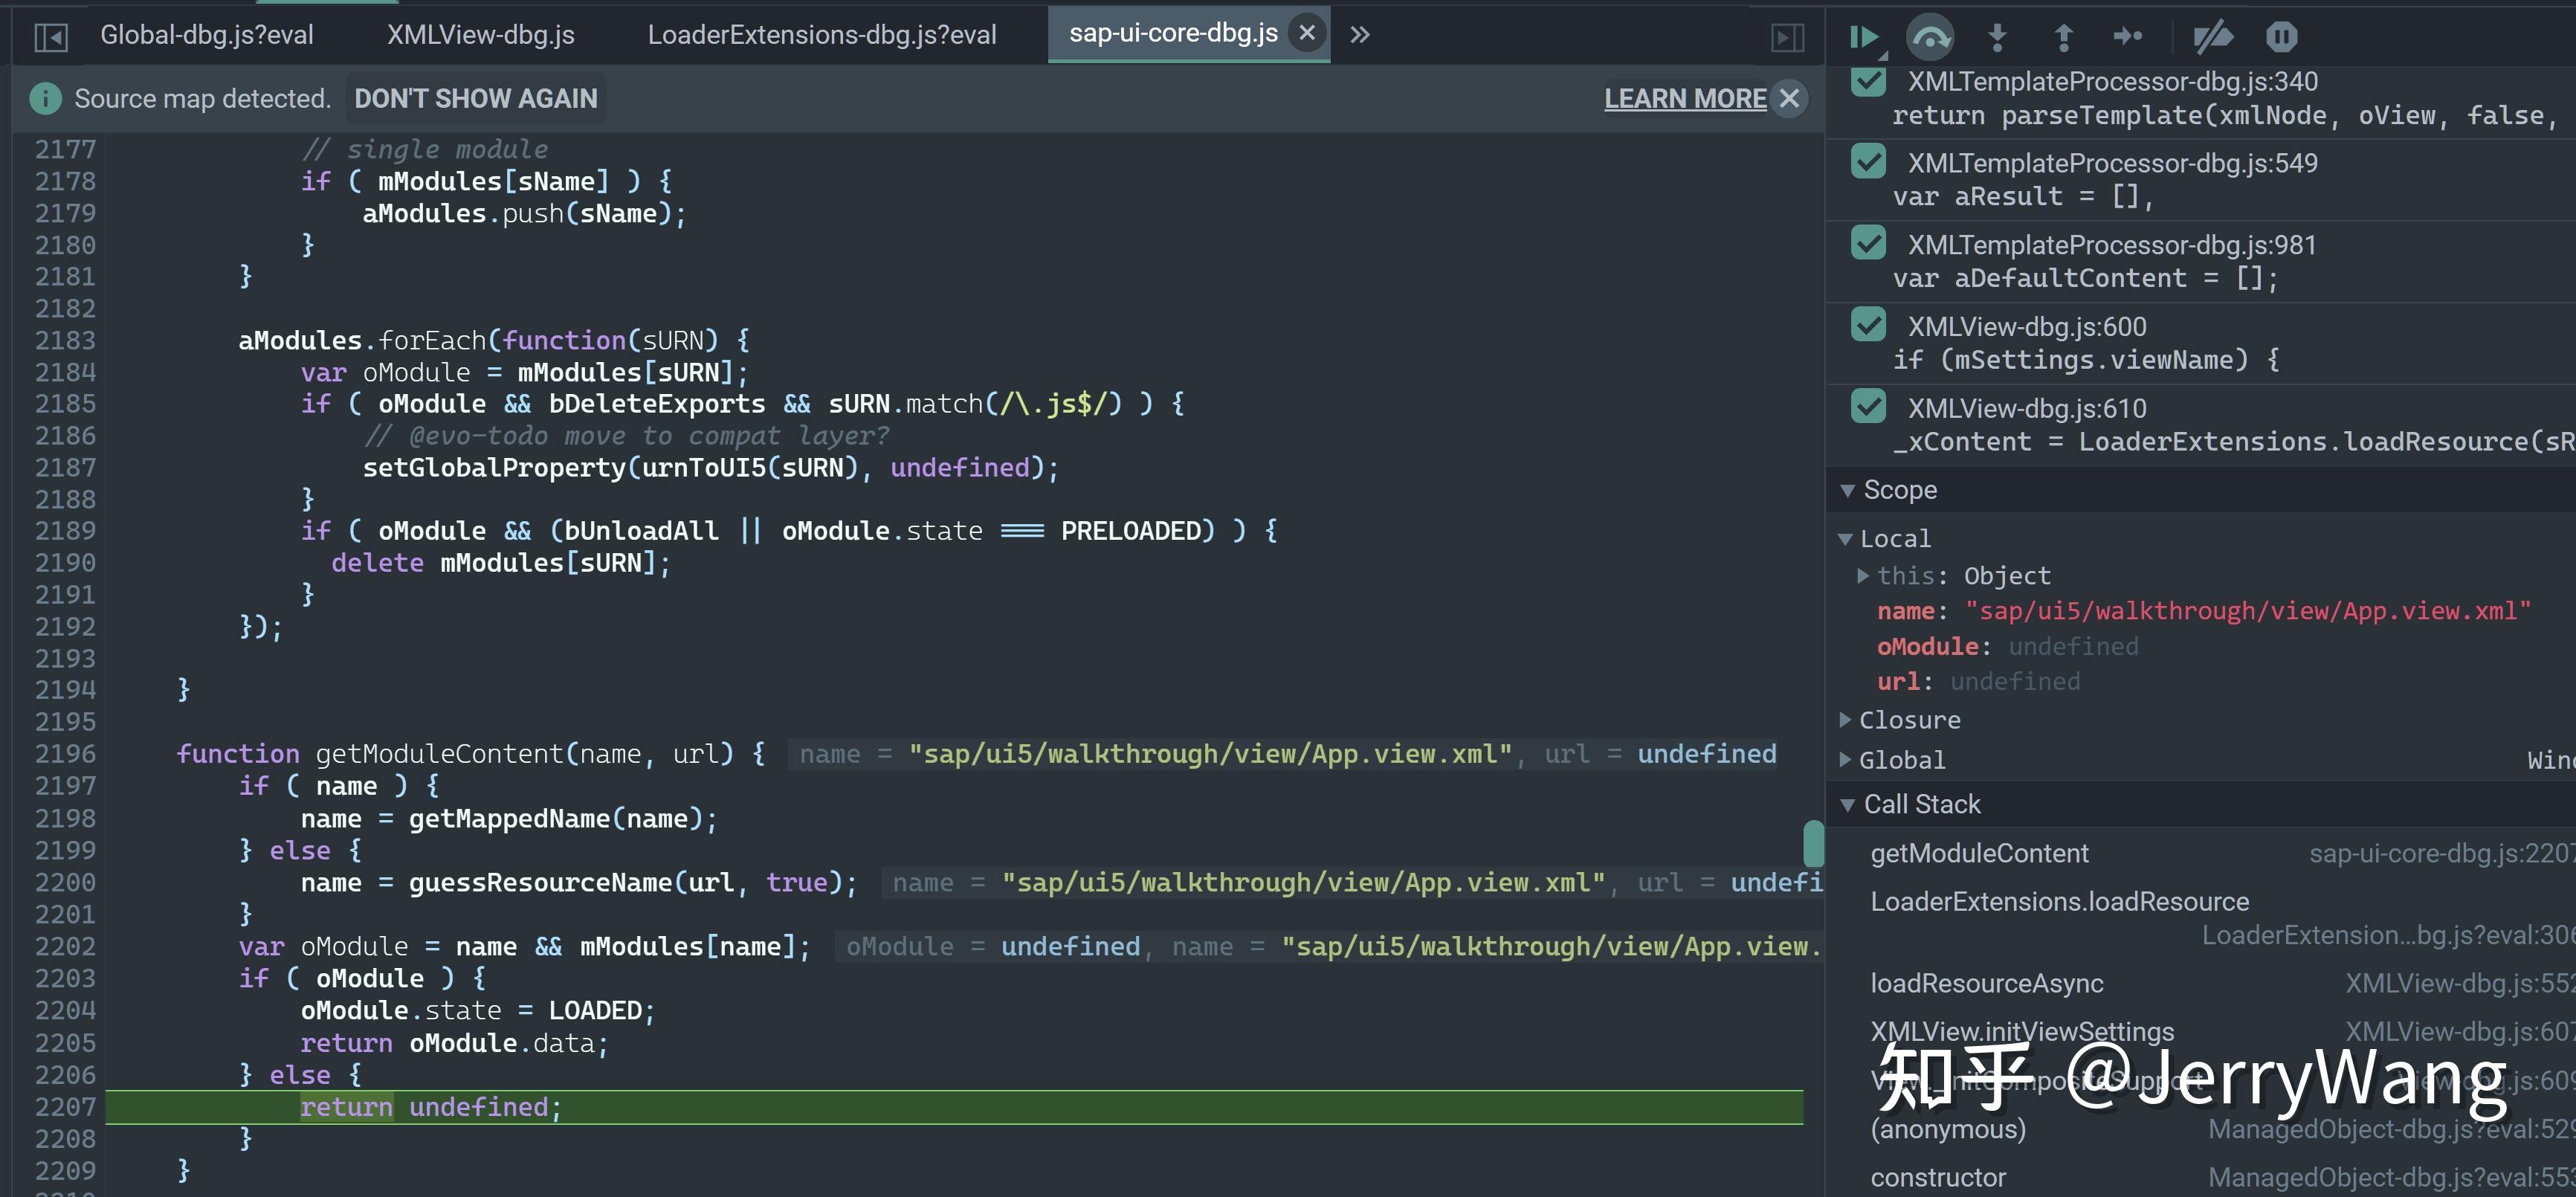
Task: Deactivate all breakpoints via the slashed breakpoint icon
Action: (2214, 36)
